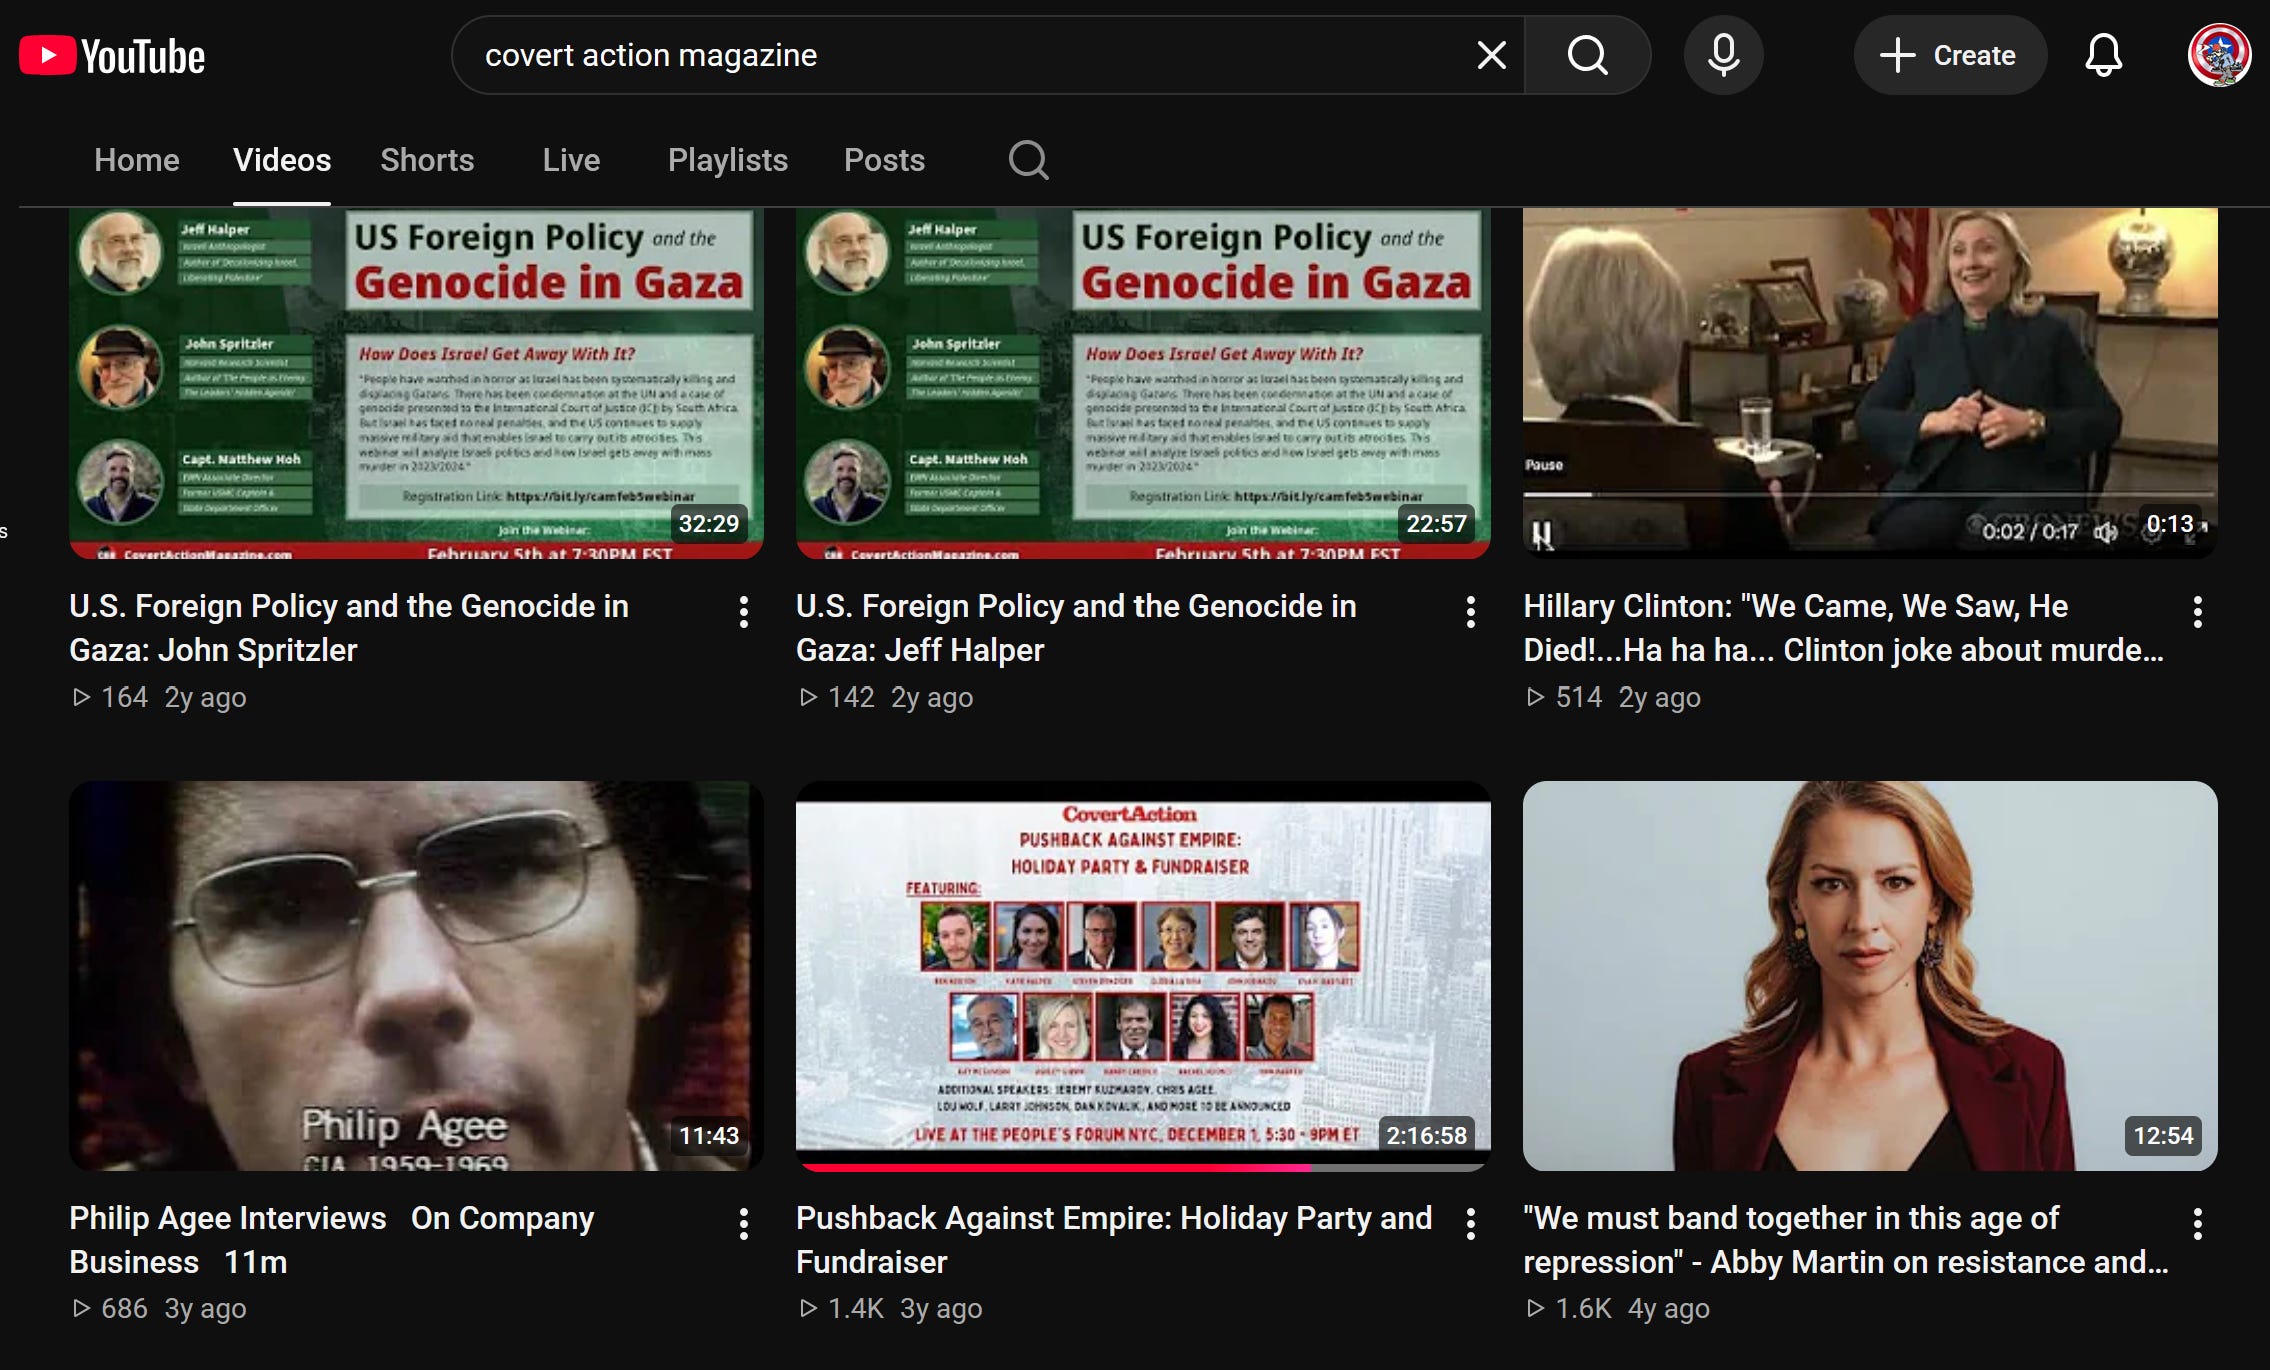Open the Abby Martin video thumbnail
This screenshot has width=2270, height=1370.
pyautogui.click(x=1870, y=976)
